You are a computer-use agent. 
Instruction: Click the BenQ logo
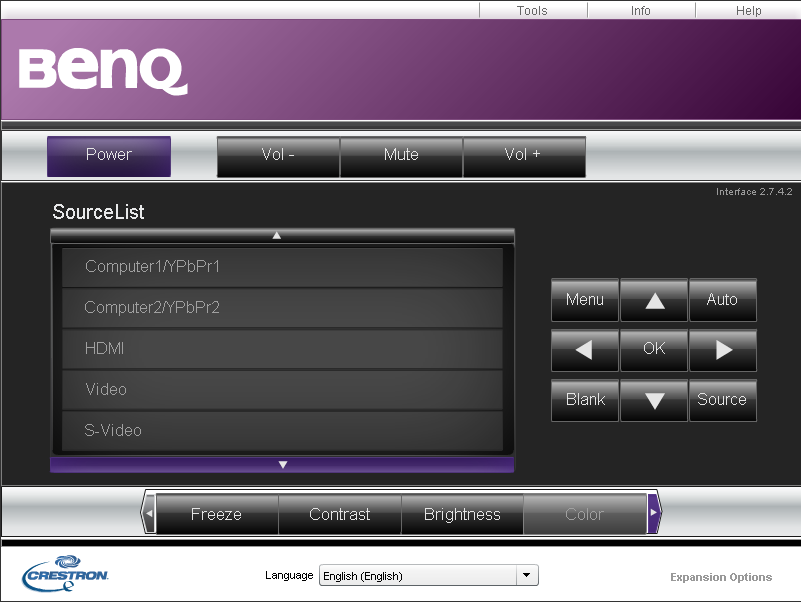[x=104, y=72]
